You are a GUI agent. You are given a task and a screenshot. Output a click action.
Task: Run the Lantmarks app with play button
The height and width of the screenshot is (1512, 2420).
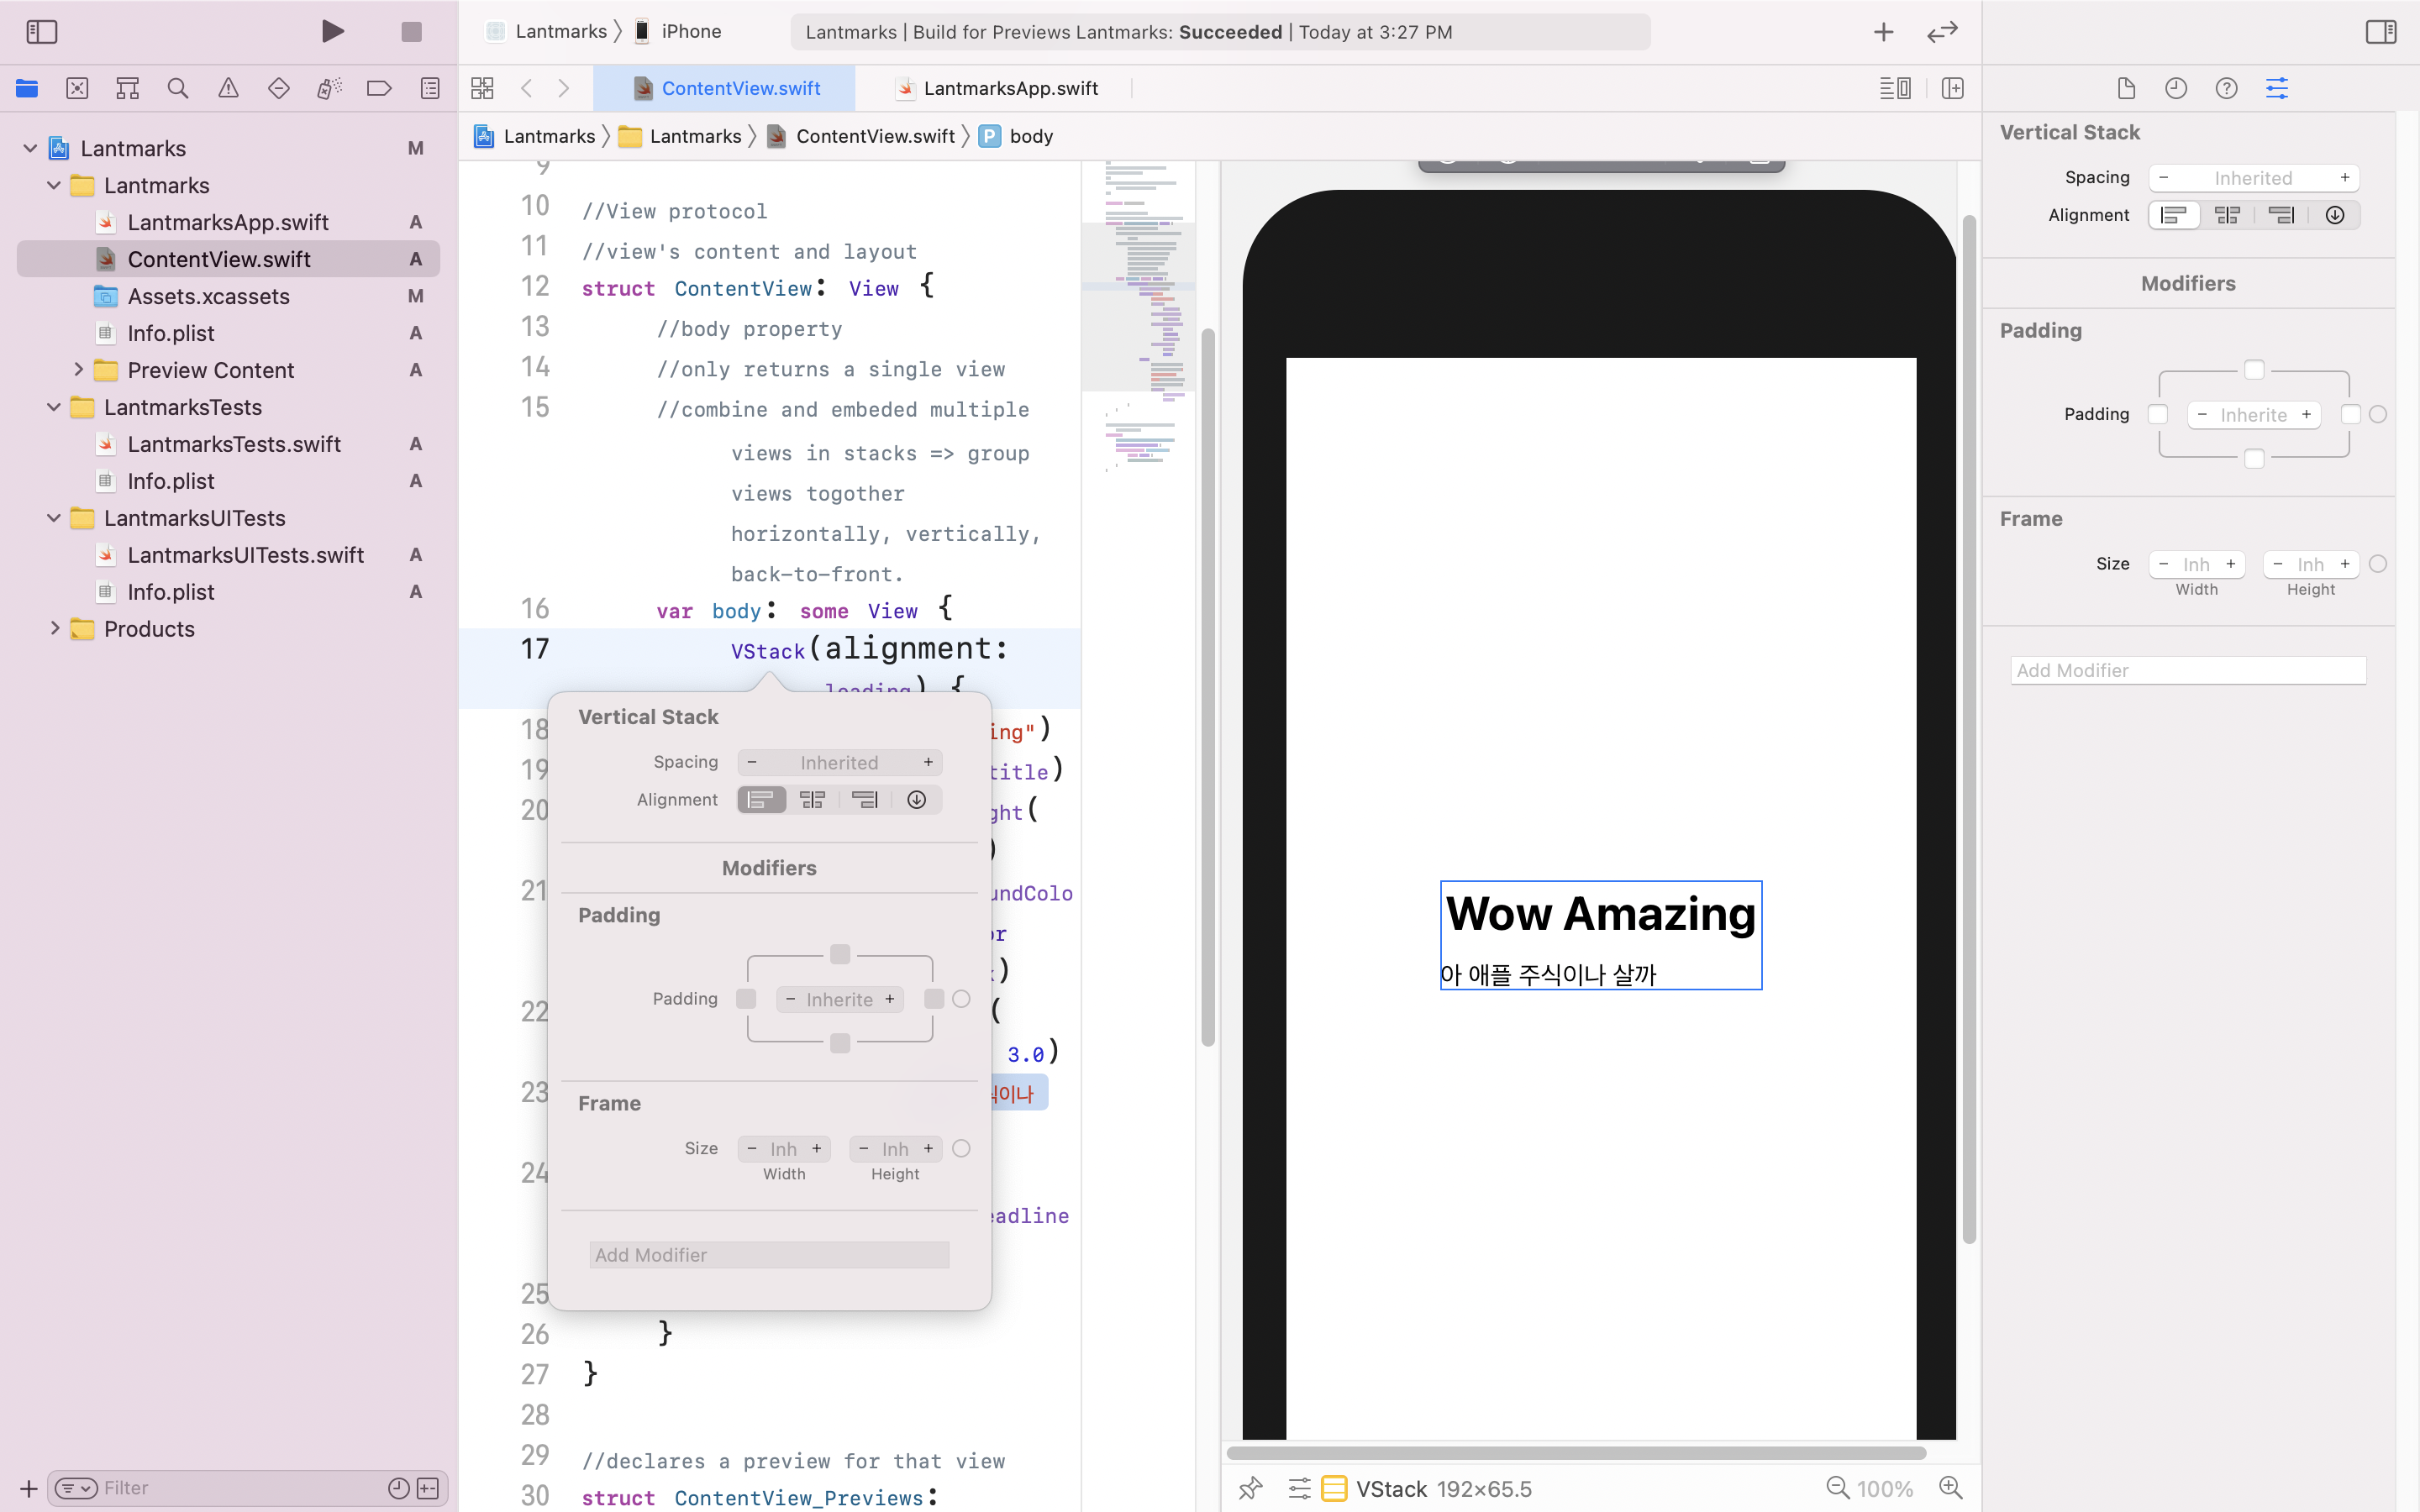click(x=333, y=32)
